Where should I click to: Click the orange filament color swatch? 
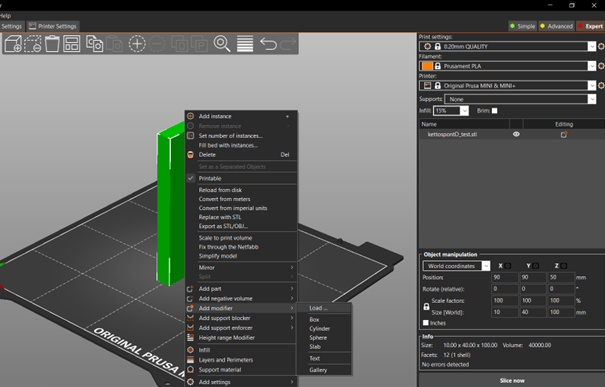(x=427, y=66)
